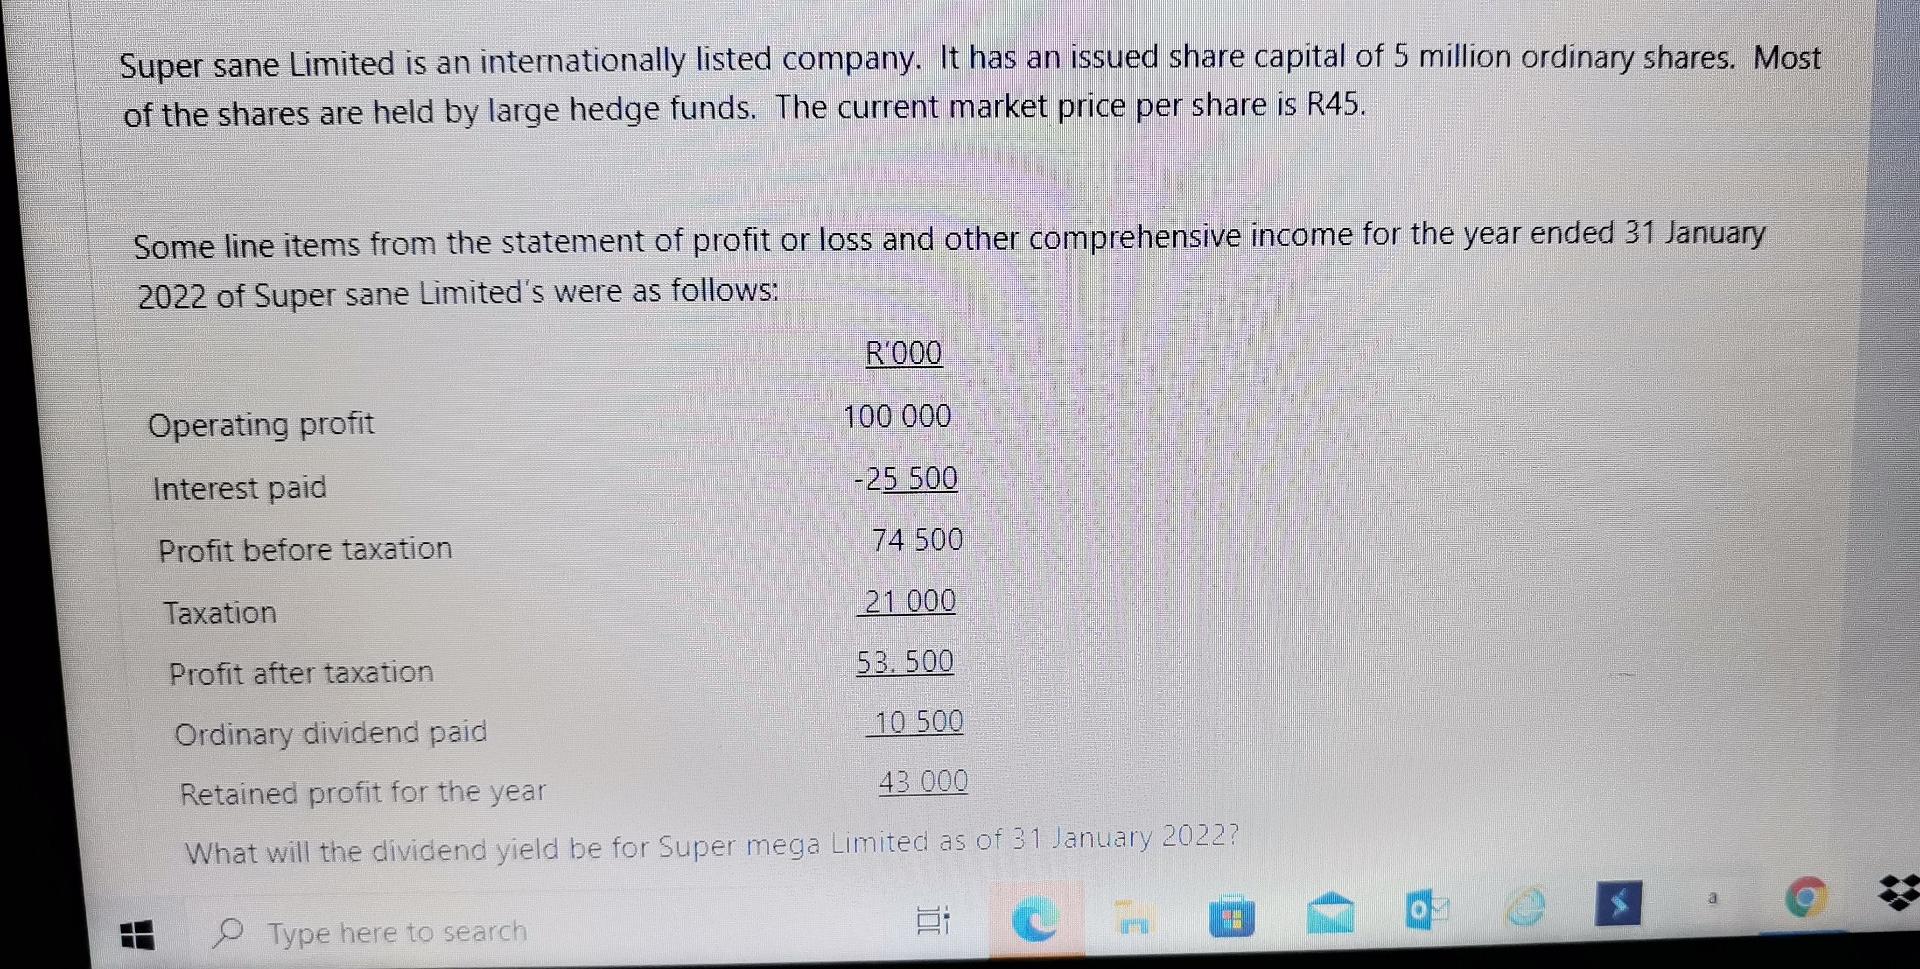Select the Operating profit line item text
Image resolution: width=1920 pixels, height=969 pixels.
[261, 424]
